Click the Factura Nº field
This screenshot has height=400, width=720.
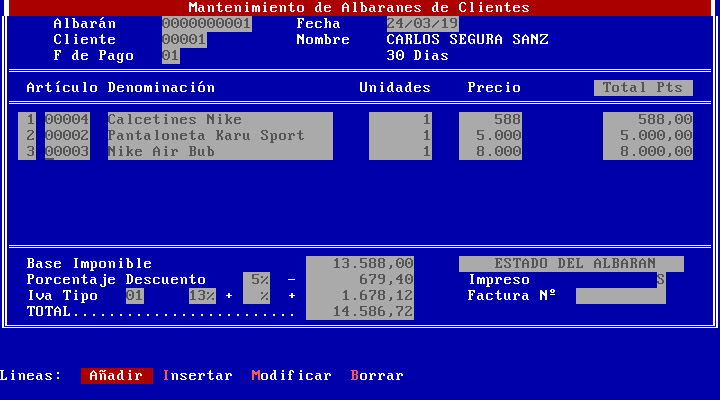click(x=621, y=296)
